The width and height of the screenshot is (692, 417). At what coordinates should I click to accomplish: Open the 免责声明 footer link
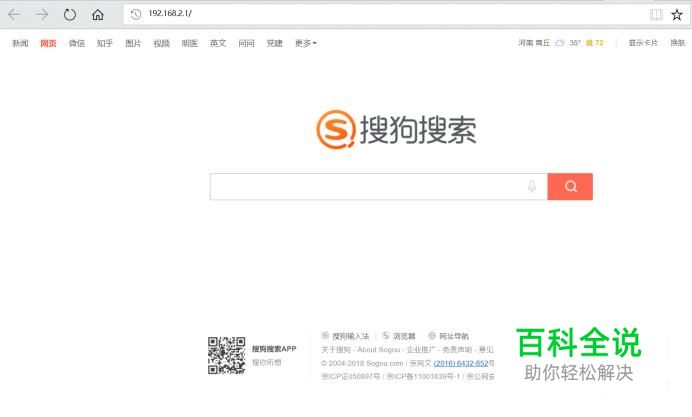pyautogui.click(x=457, y=349)
